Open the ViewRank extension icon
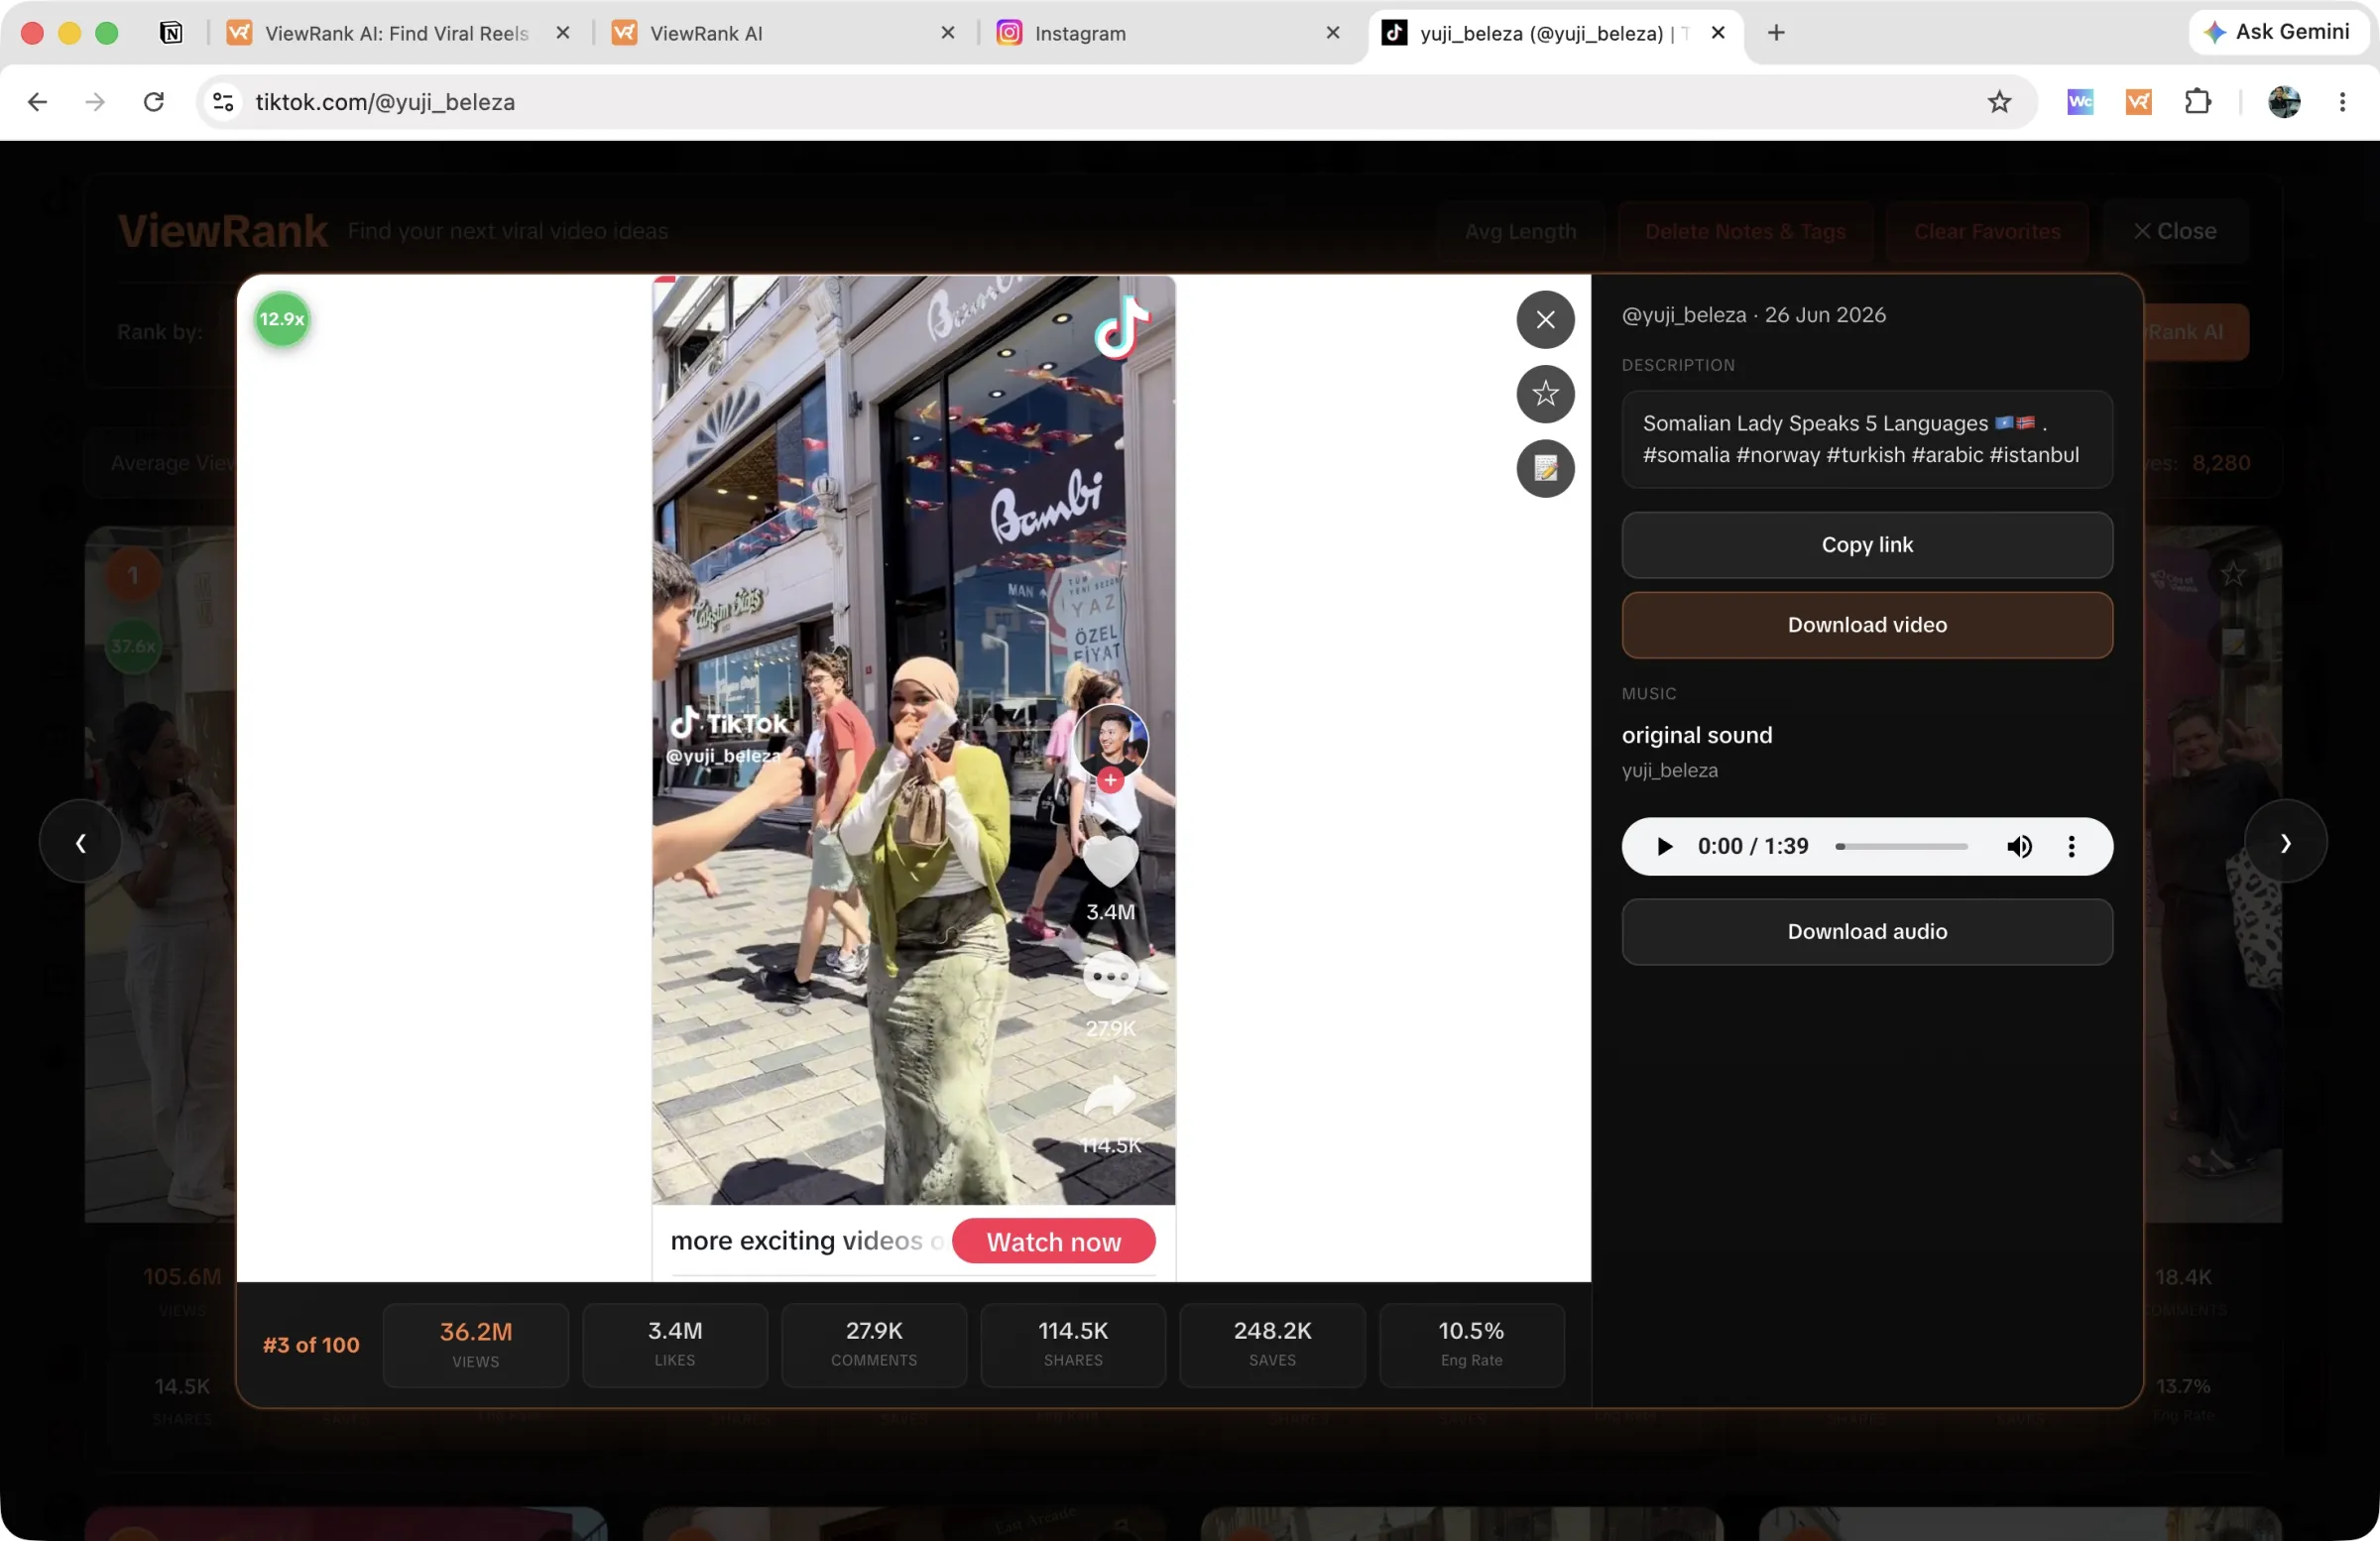 click(2139, 102)
